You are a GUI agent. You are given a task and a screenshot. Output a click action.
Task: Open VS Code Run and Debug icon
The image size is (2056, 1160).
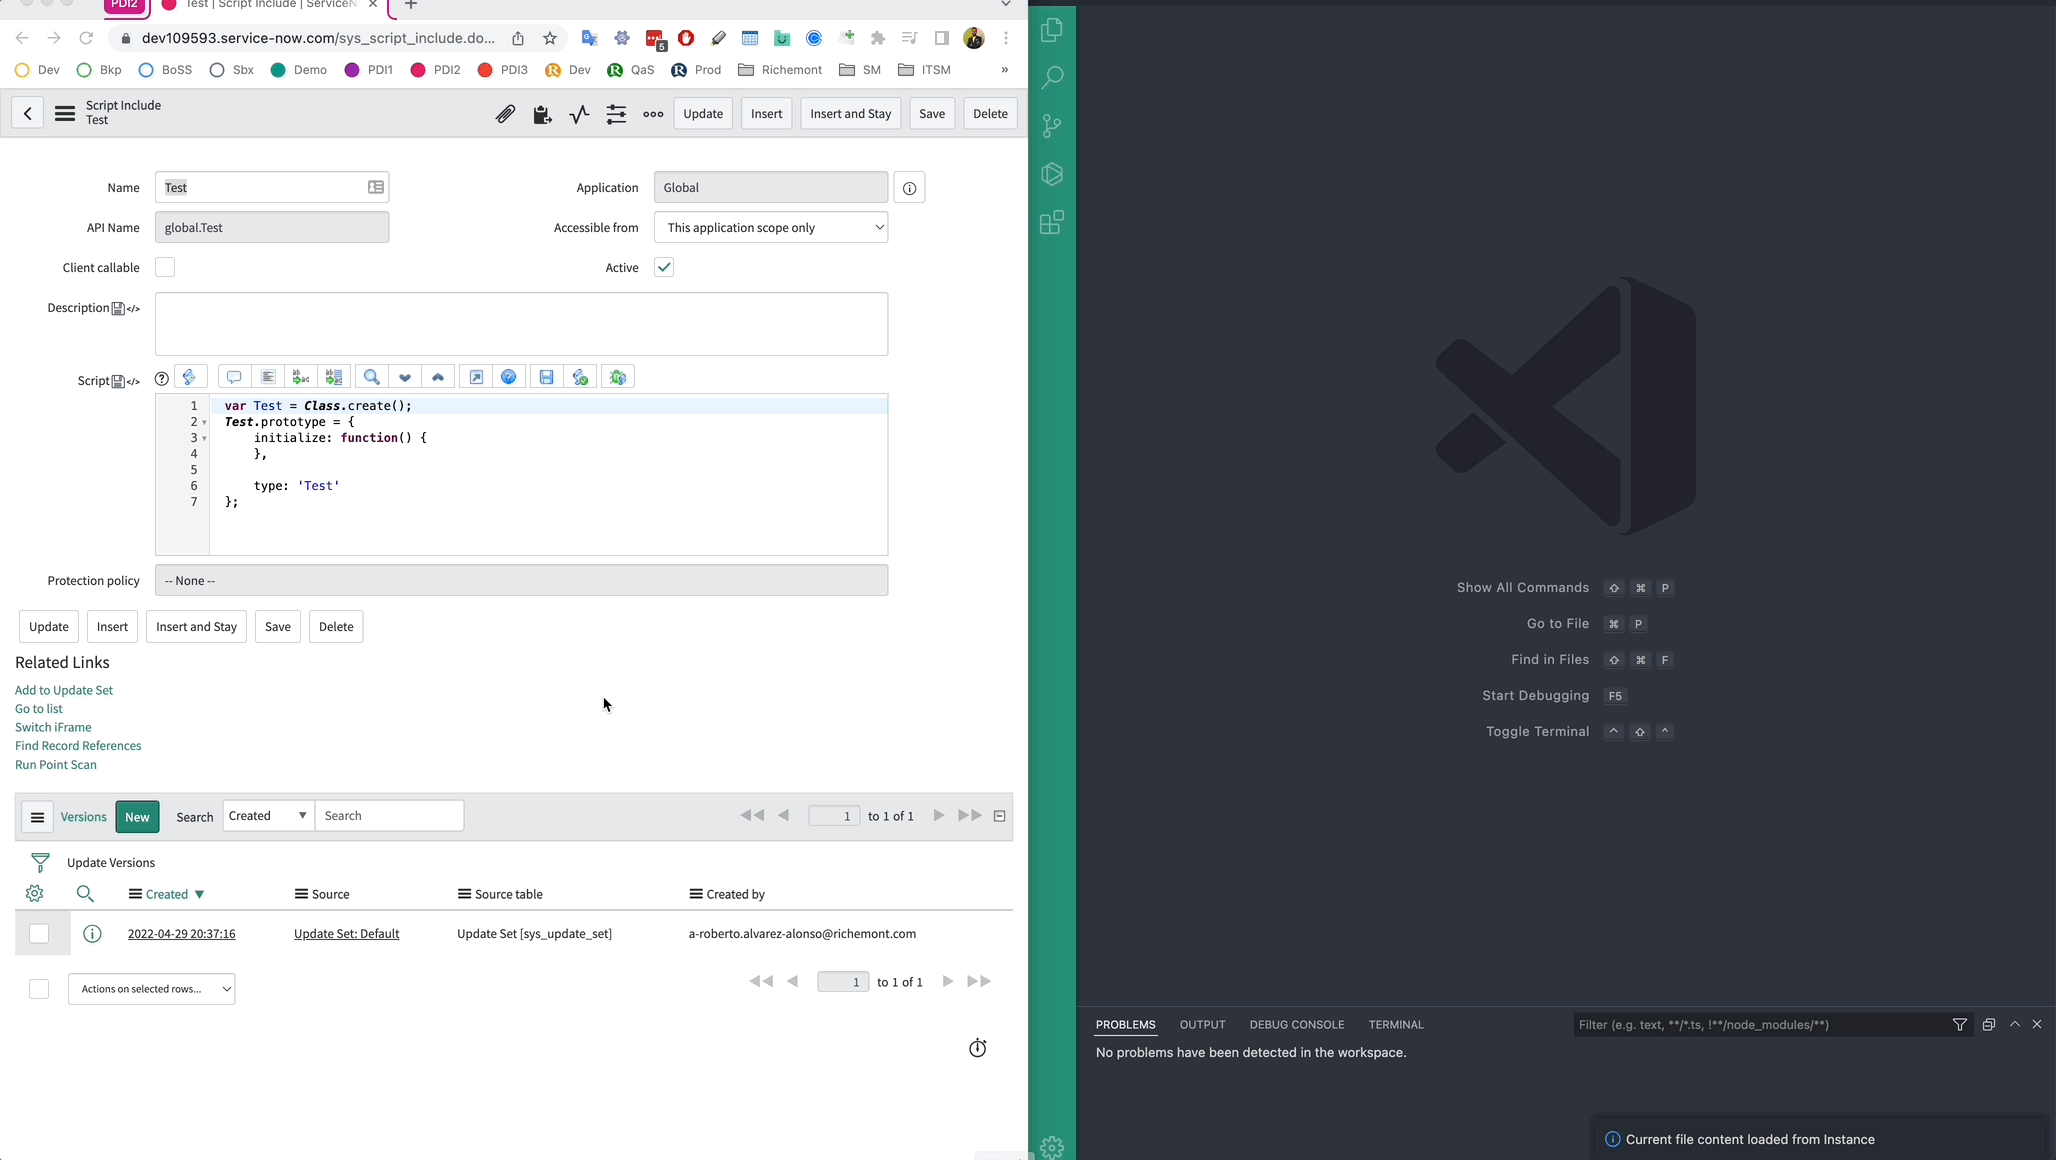[1052, 174]
